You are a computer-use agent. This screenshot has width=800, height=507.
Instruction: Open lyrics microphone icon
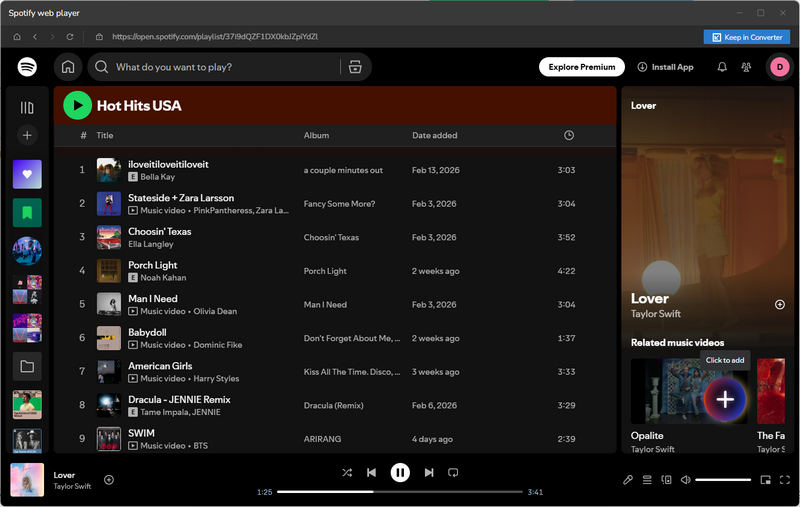(x=628, y=479)
